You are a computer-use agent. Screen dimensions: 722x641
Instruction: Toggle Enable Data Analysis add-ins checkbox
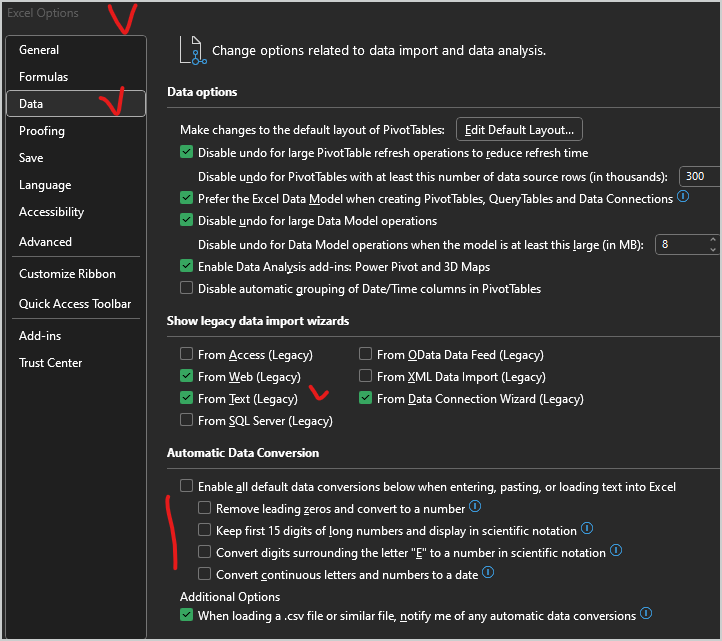click(186, 266)
